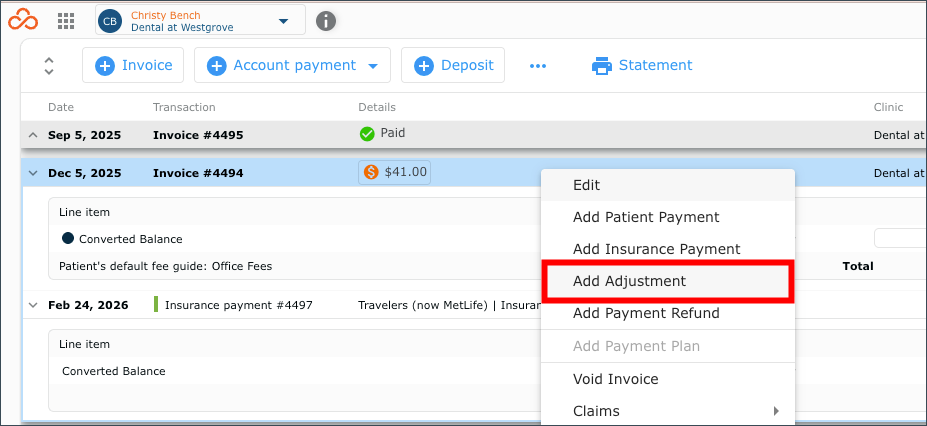Click the printer Statement icon

[x=602, y=66]
